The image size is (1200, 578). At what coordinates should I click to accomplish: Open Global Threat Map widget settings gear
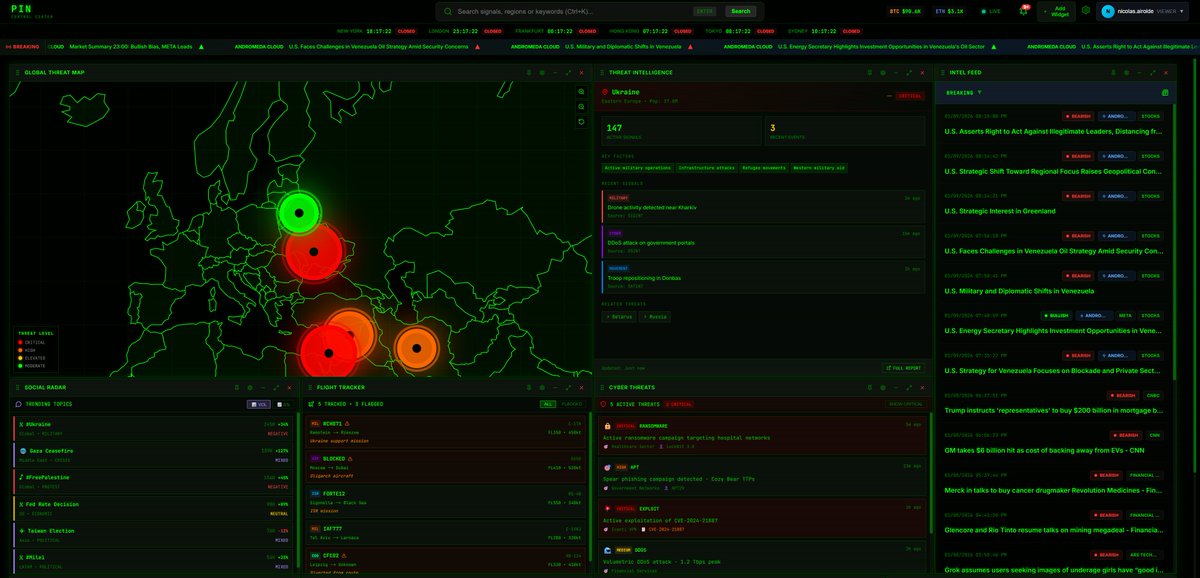pyautogui.click(x=542, y=72)
